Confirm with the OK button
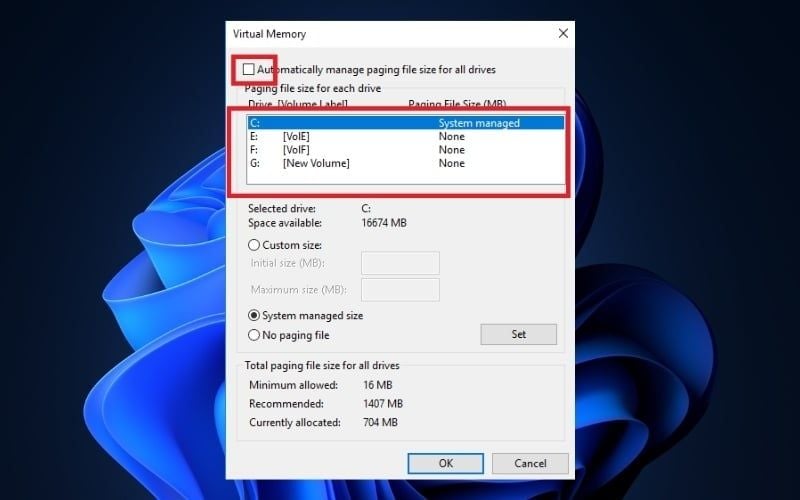The height and width of the screenshot is (500, 800). 445,463
